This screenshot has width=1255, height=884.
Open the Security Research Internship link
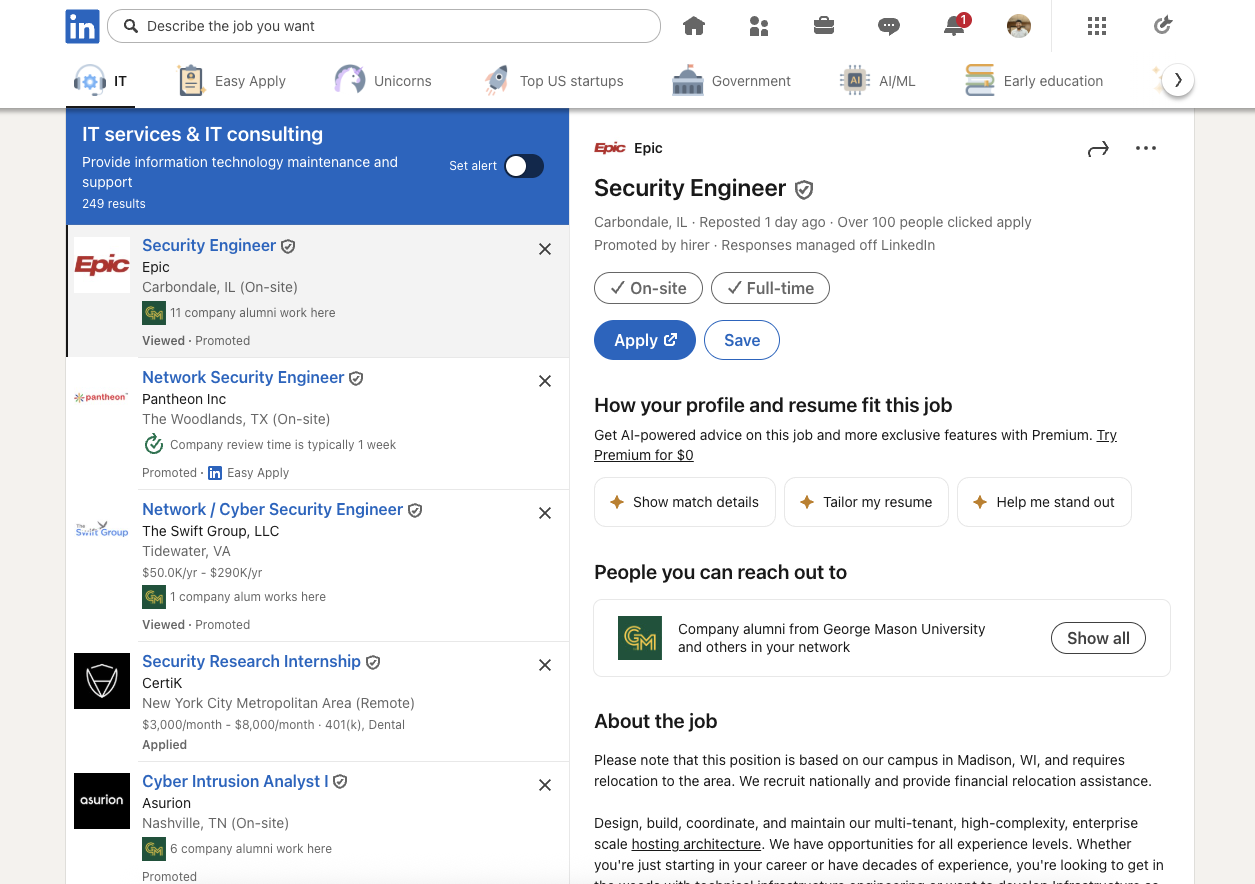tap(251, 661)
